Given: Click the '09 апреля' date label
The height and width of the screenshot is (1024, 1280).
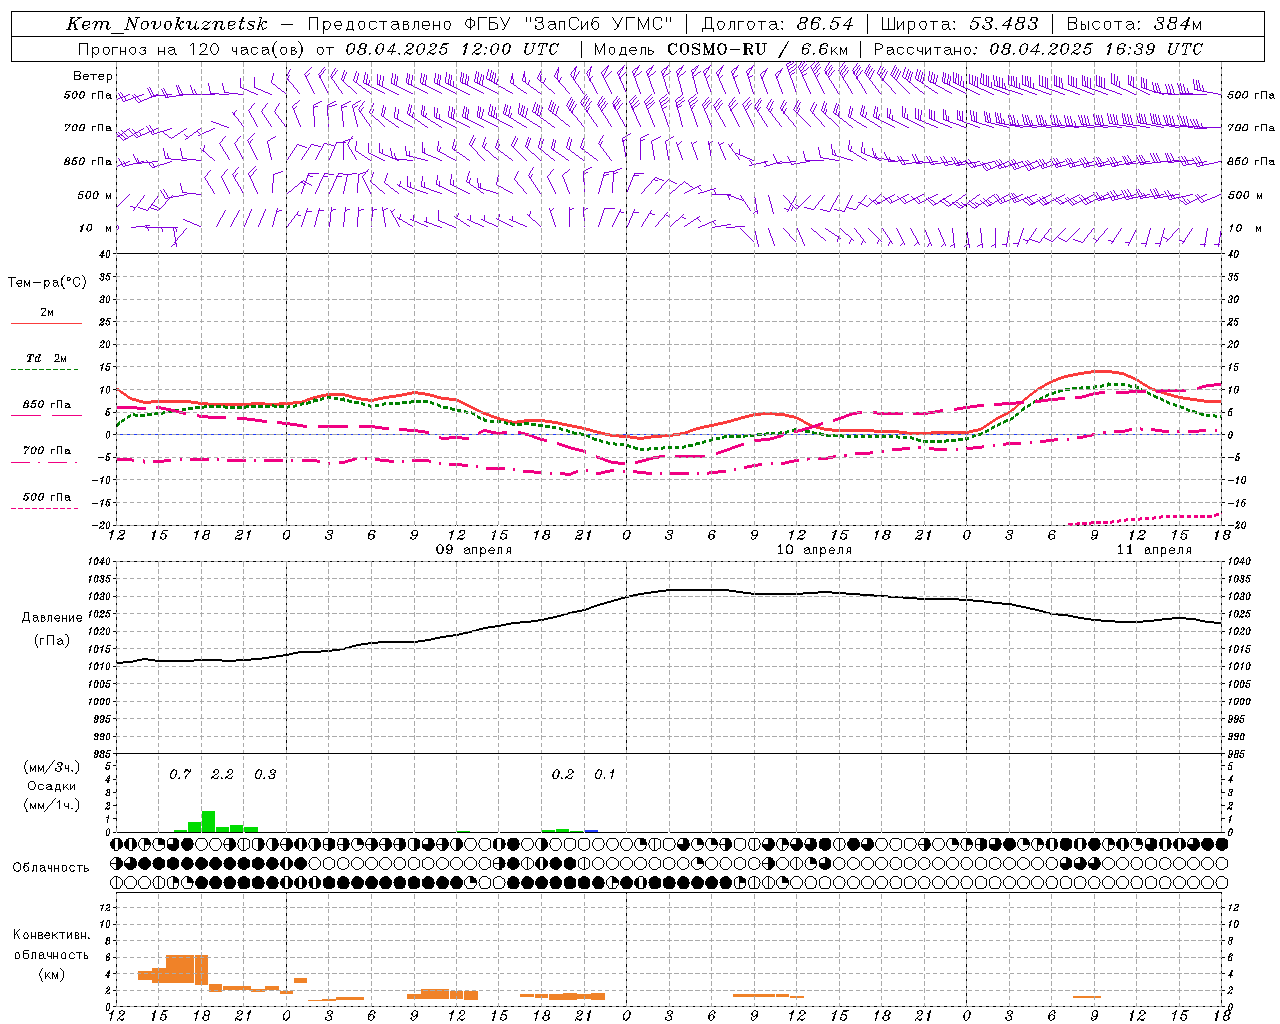Looking at the screenshot, I should coord(474,550).
